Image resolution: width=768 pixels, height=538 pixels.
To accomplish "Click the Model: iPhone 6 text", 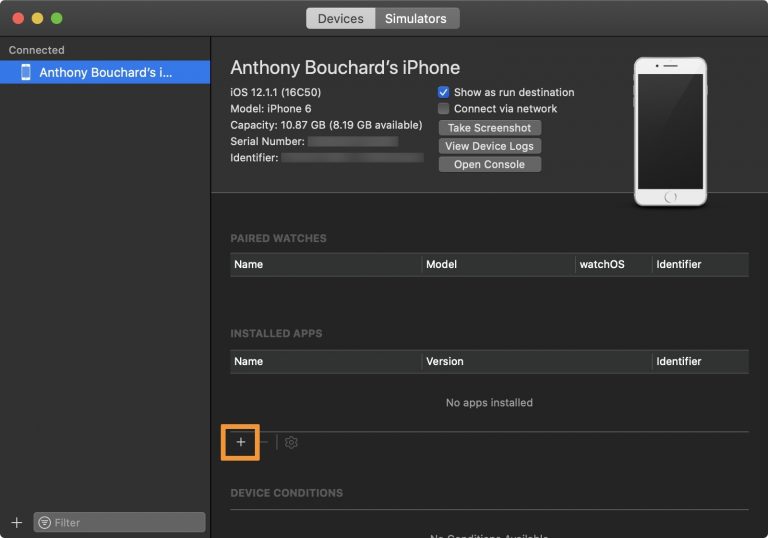I will [270, 108].
